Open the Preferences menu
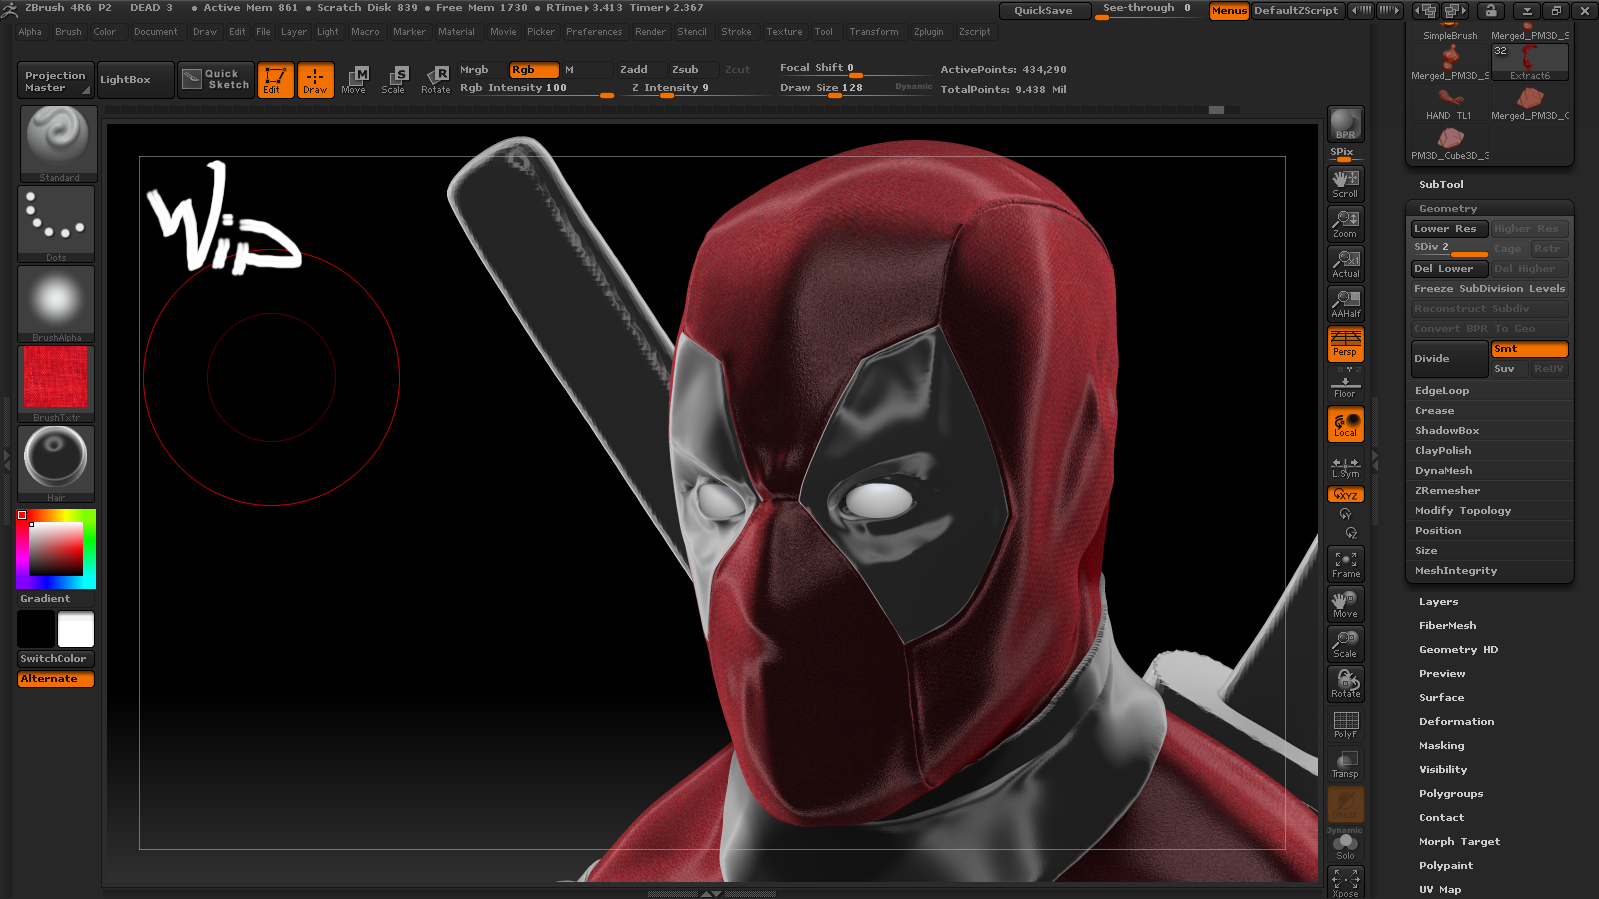The height and width of the screenshot is (899, 1599). pyautogui.click(x=594, y=32)
